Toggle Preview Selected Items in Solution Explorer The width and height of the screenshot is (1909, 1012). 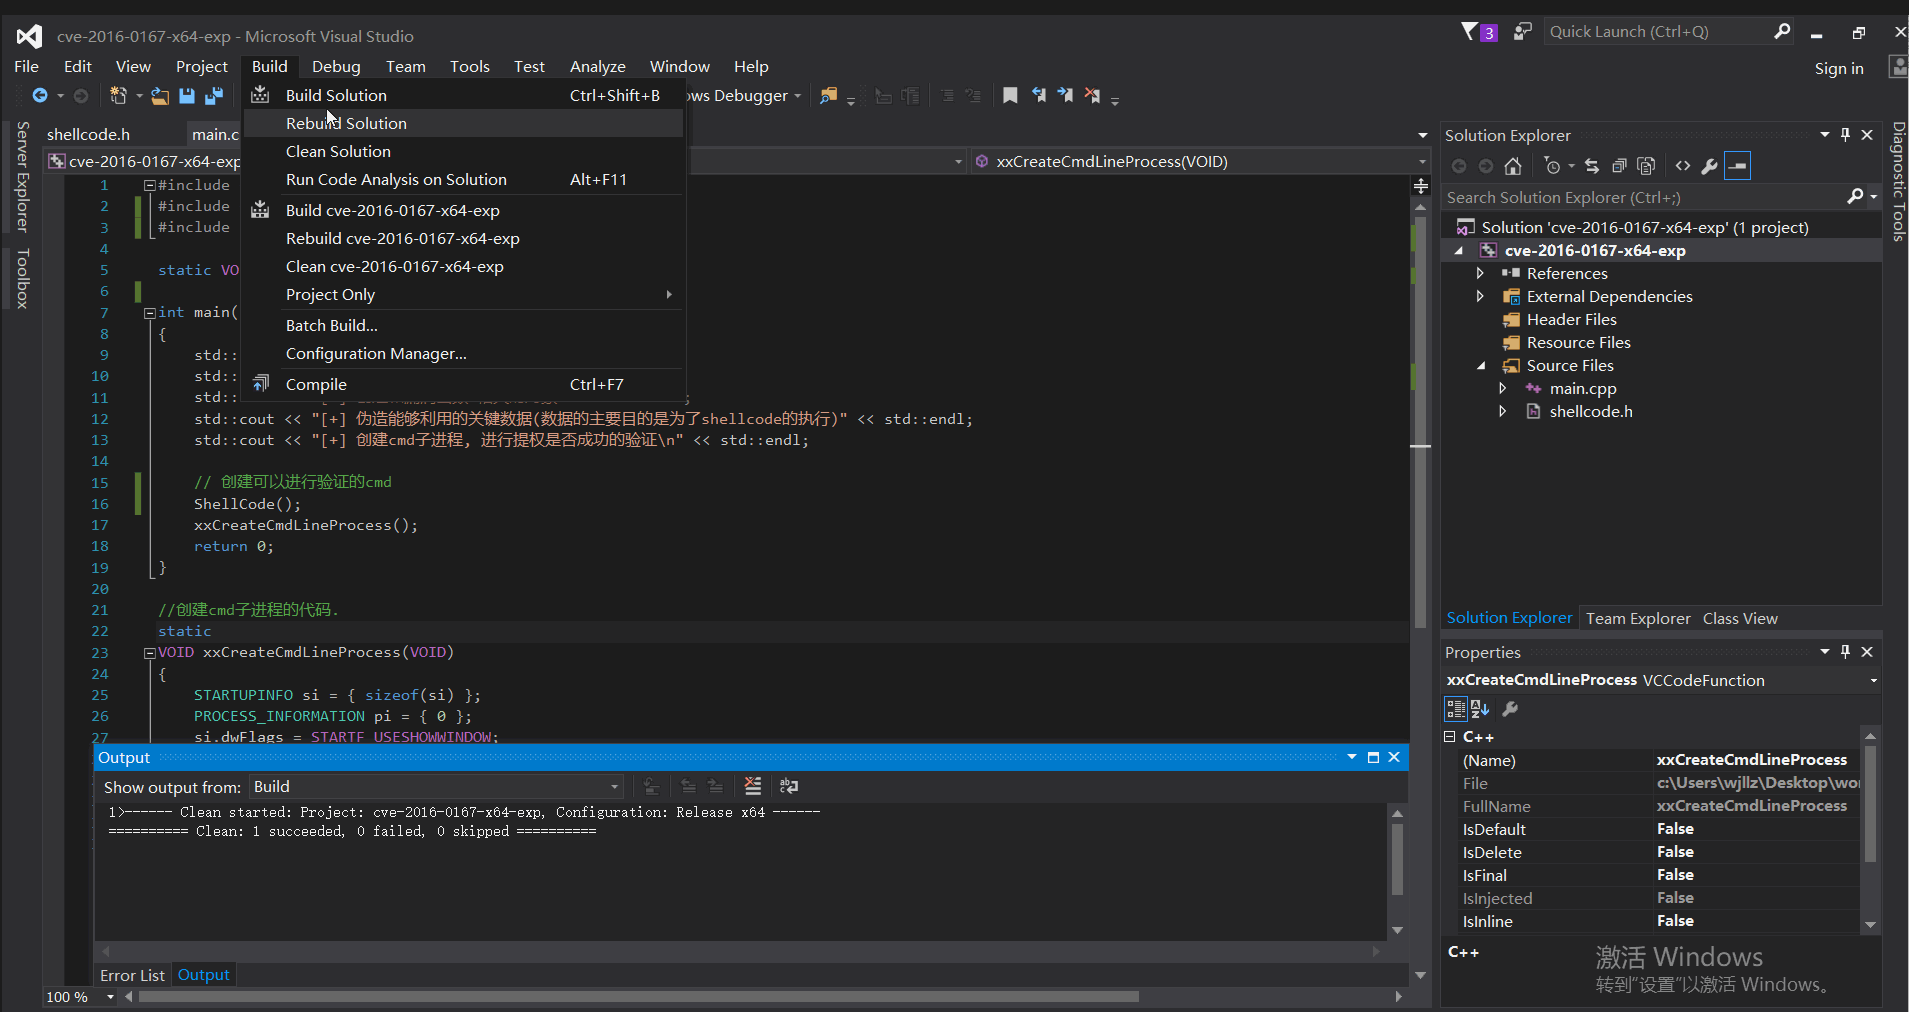point(1738,166)
